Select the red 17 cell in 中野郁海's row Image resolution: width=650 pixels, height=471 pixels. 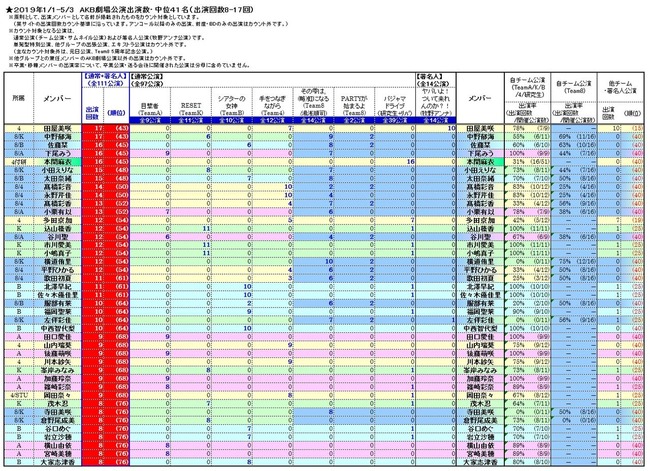93,136
